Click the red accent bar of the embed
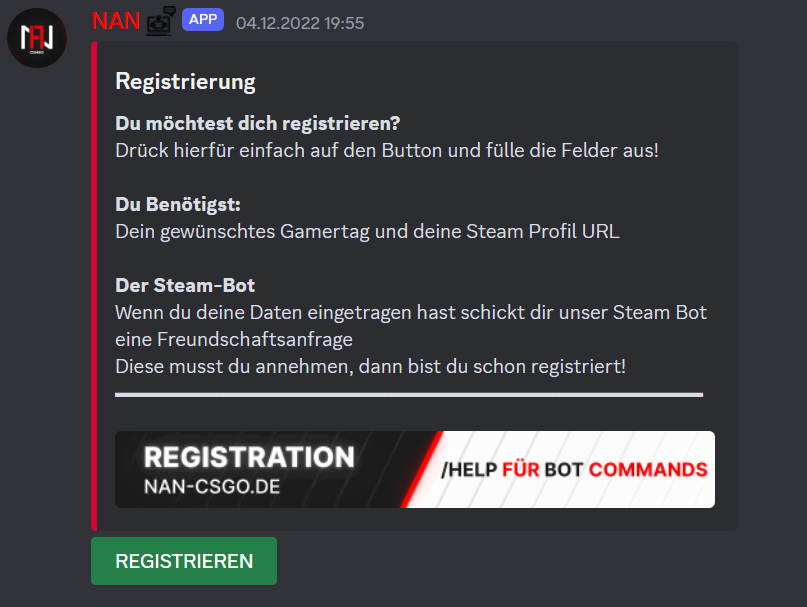This screenshot has width=807, height=607. [94, 286]
